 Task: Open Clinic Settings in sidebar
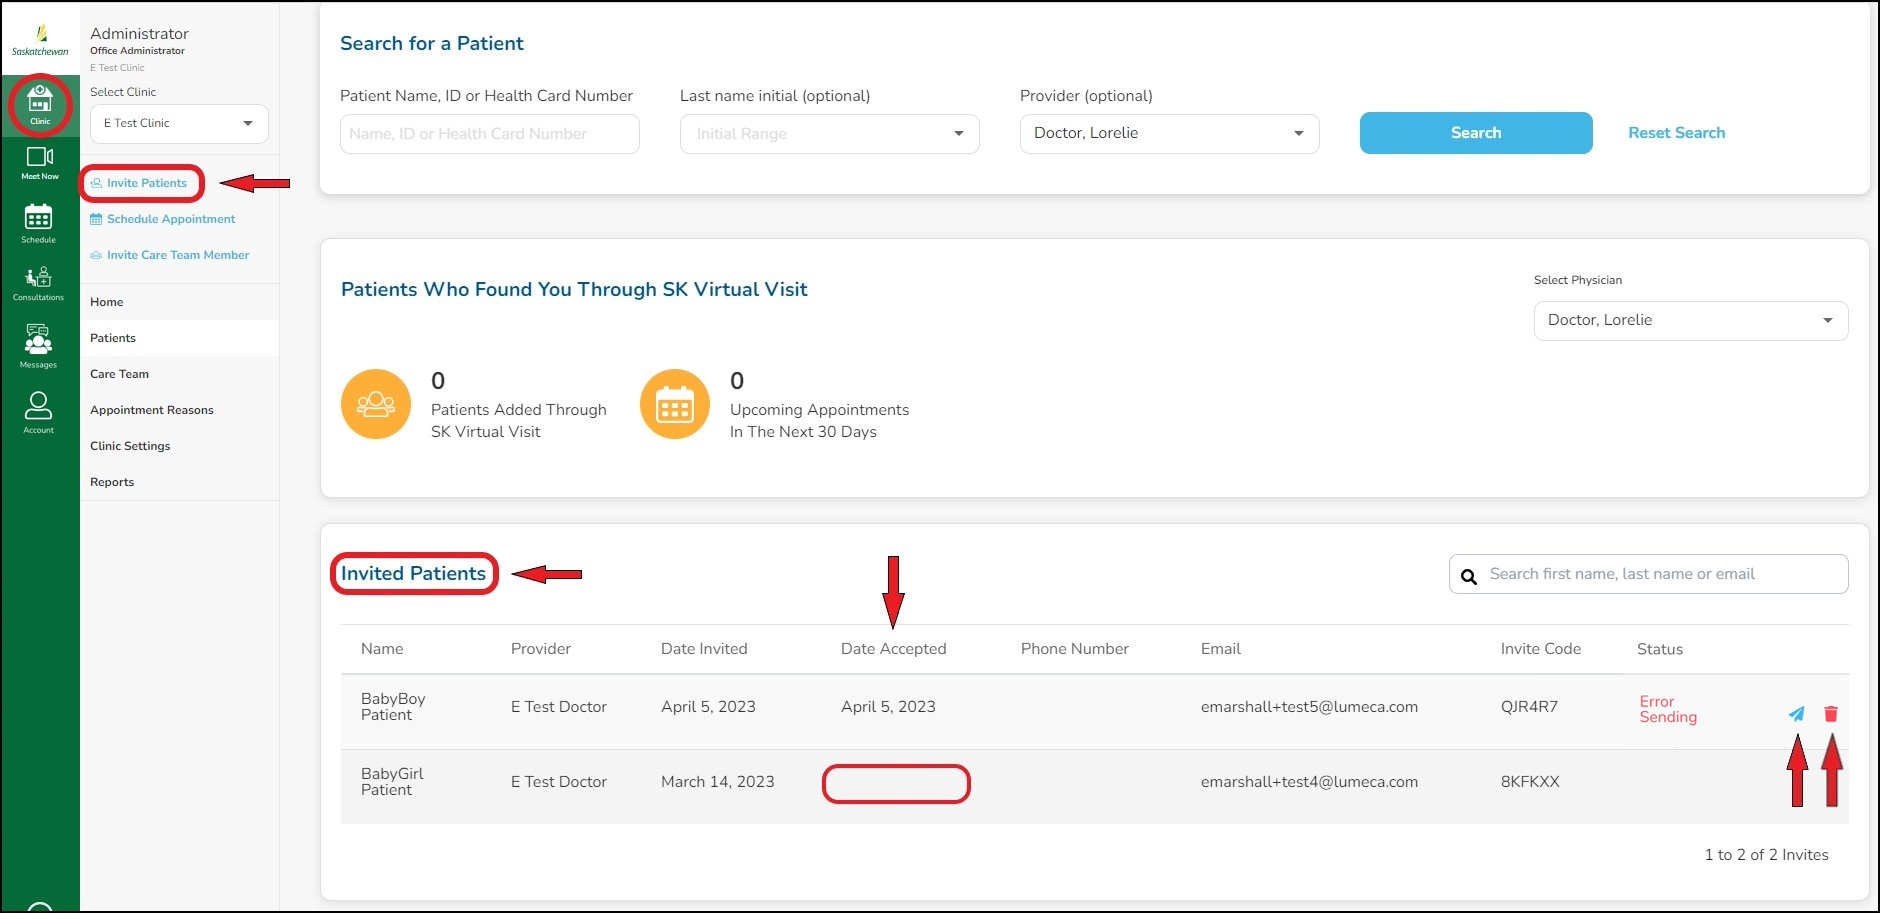(130, 446)
